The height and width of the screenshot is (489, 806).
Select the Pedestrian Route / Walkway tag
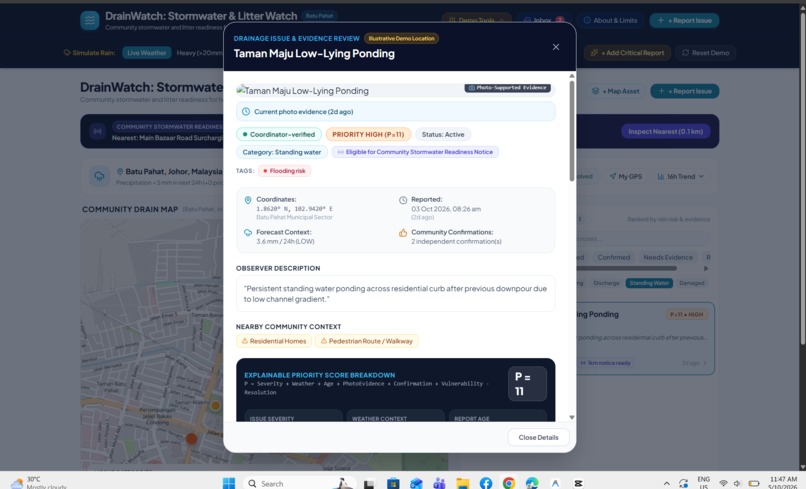367,341
